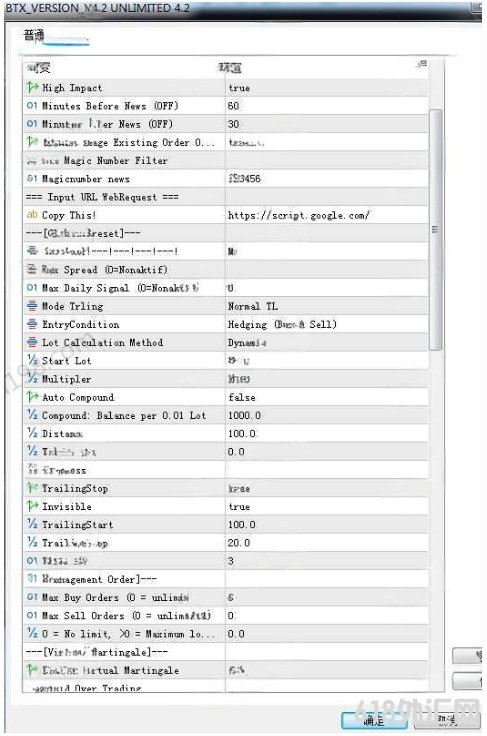Select the Magic Number Filter row
Image resolution: width=487 pixels, height=736 pixels.
[x=226, y=161]
